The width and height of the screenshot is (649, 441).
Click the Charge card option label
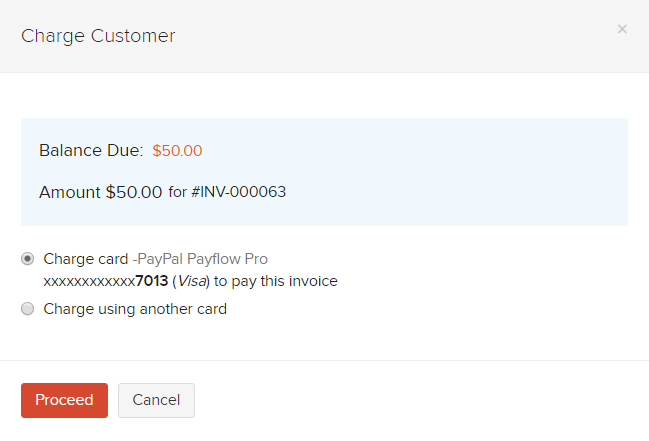click(86, 259)
